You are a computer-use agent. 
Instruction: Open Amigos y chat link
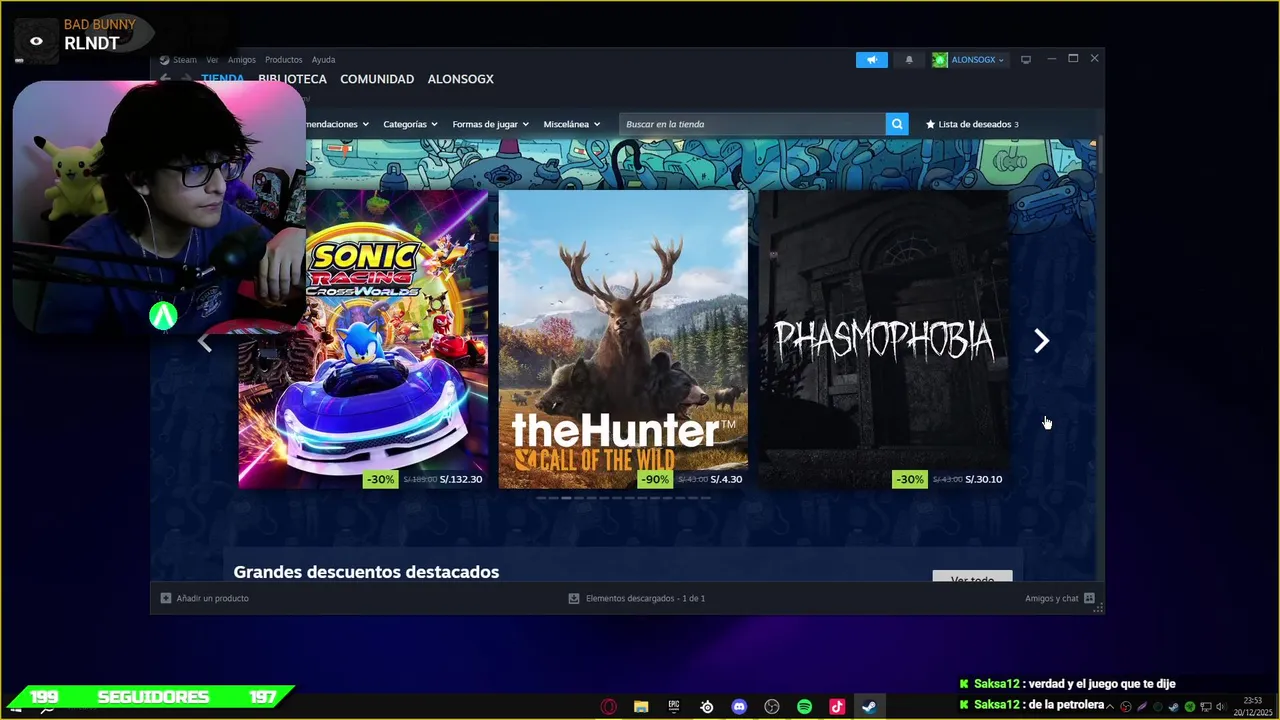point(1052,598)
